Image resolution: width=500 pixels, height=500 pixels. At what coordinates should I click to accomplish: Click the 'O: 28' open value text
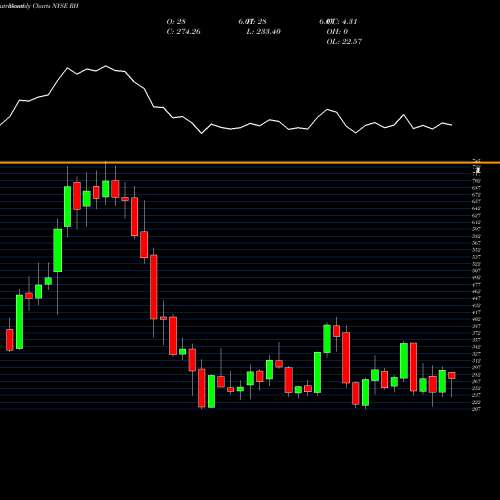(176, 22)
